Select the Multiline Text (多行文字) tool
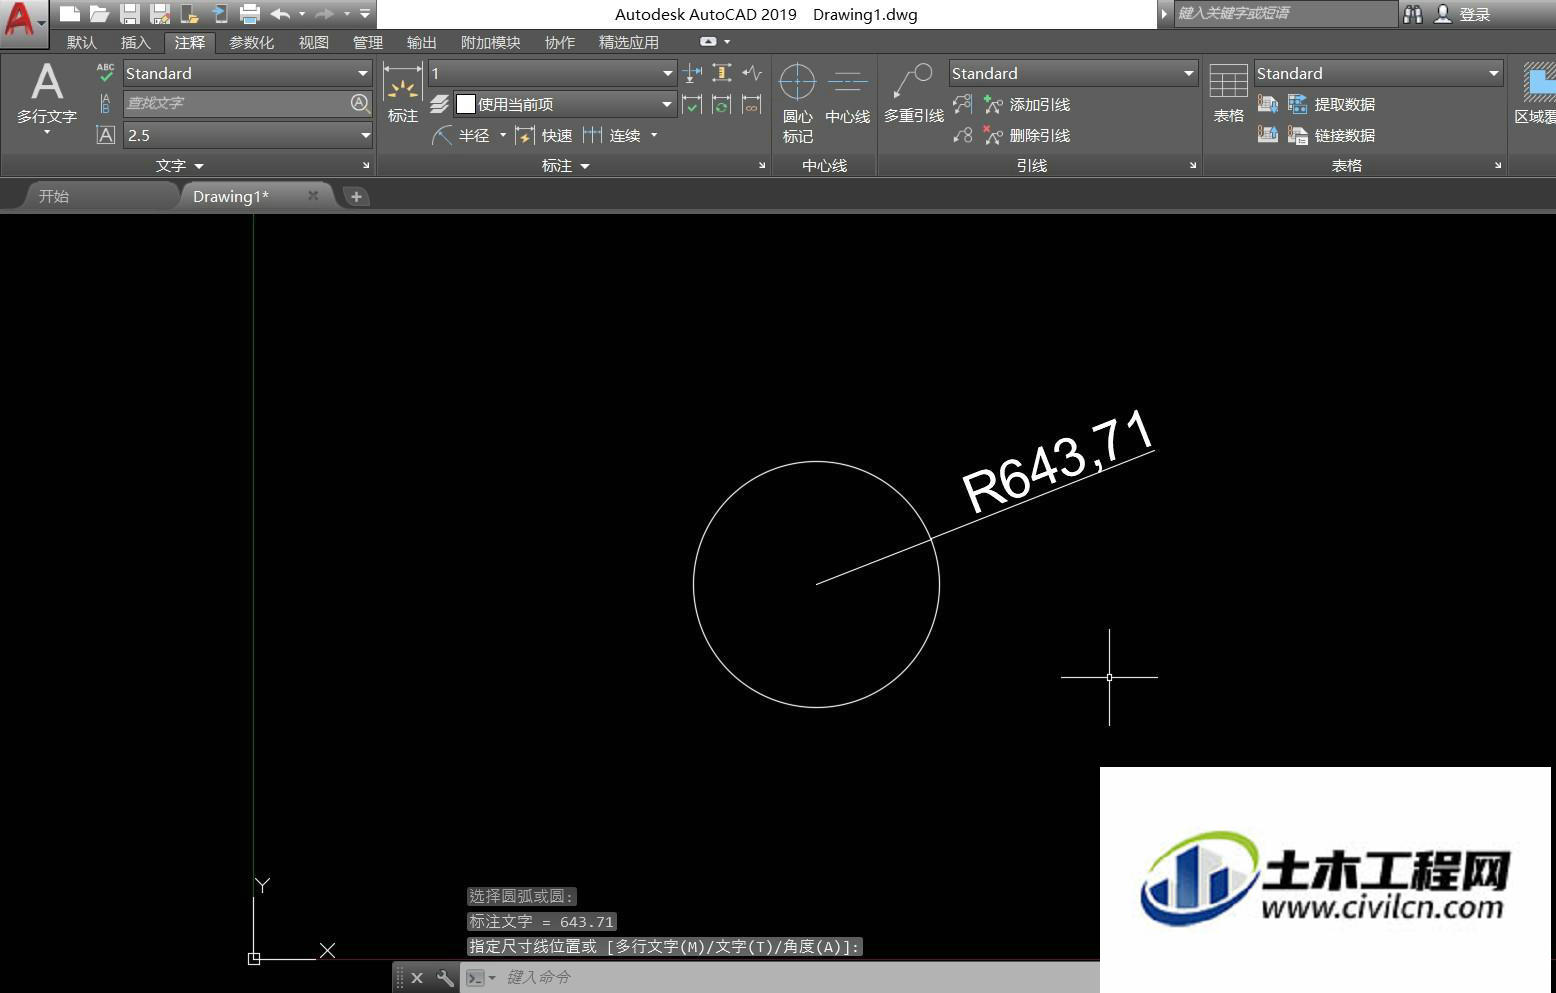 [46, 97]
